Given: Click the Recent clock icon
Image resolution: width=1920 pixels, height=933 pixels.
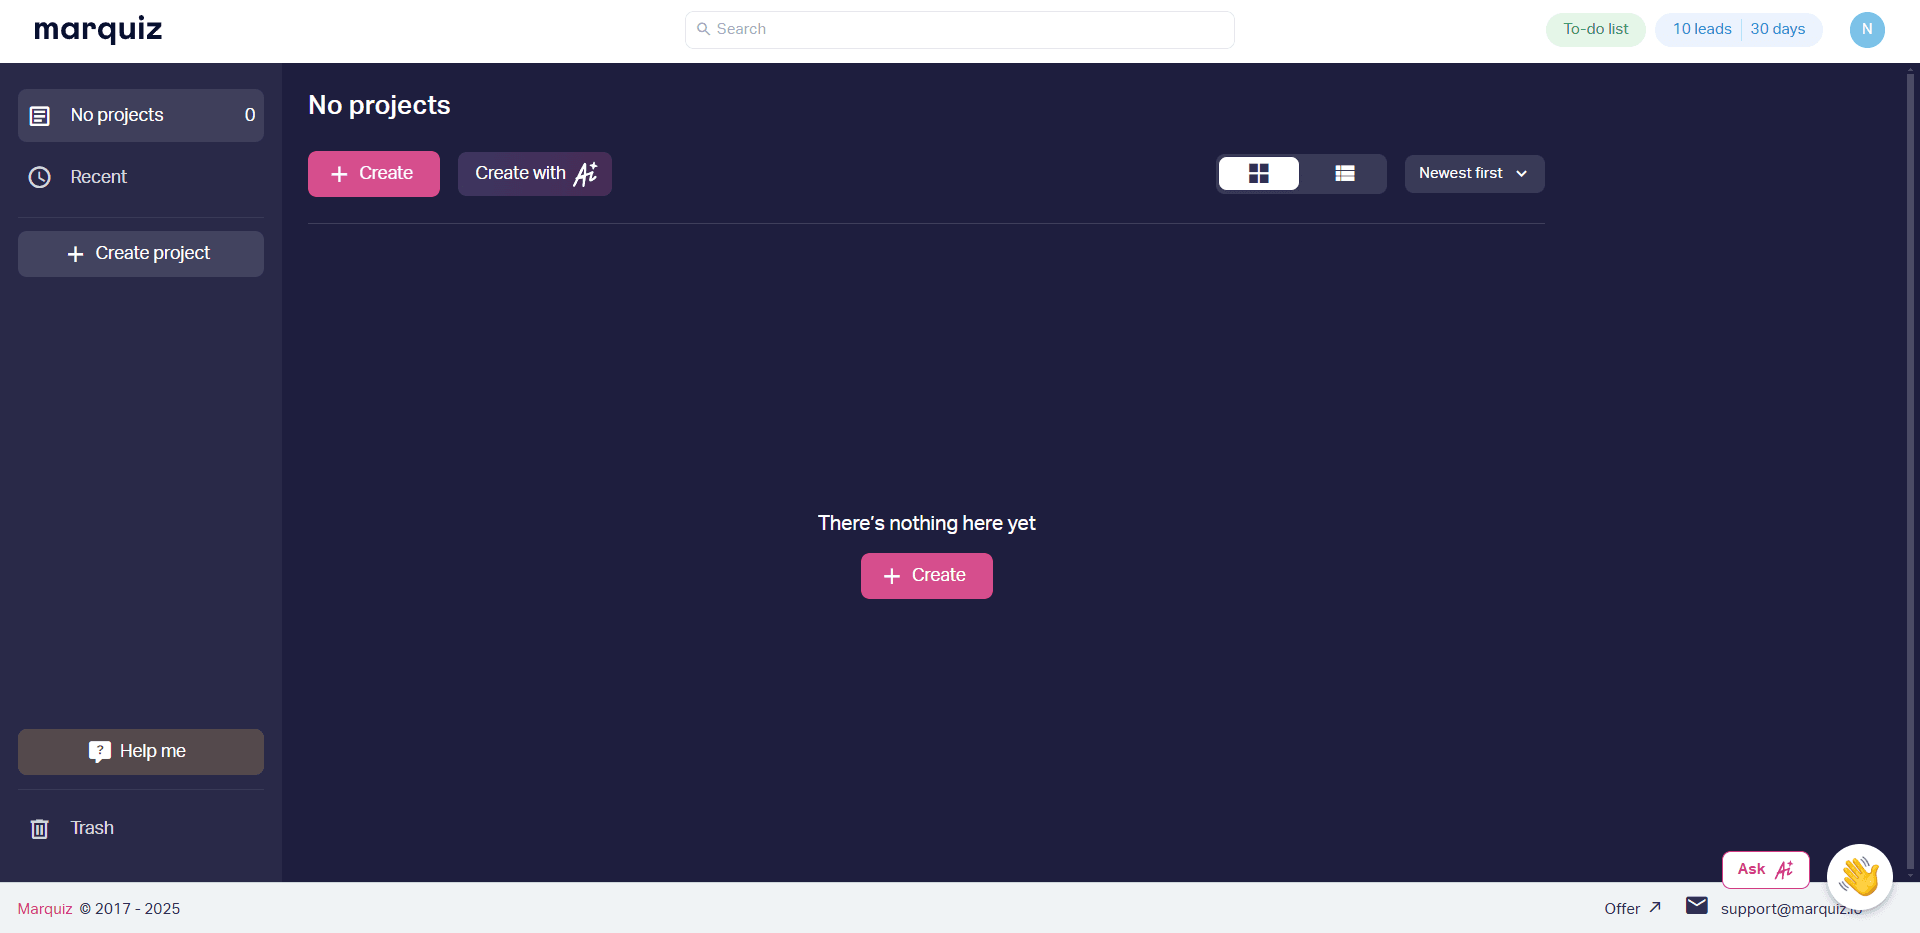Looking at the screenshot, I should click(40, 178).
